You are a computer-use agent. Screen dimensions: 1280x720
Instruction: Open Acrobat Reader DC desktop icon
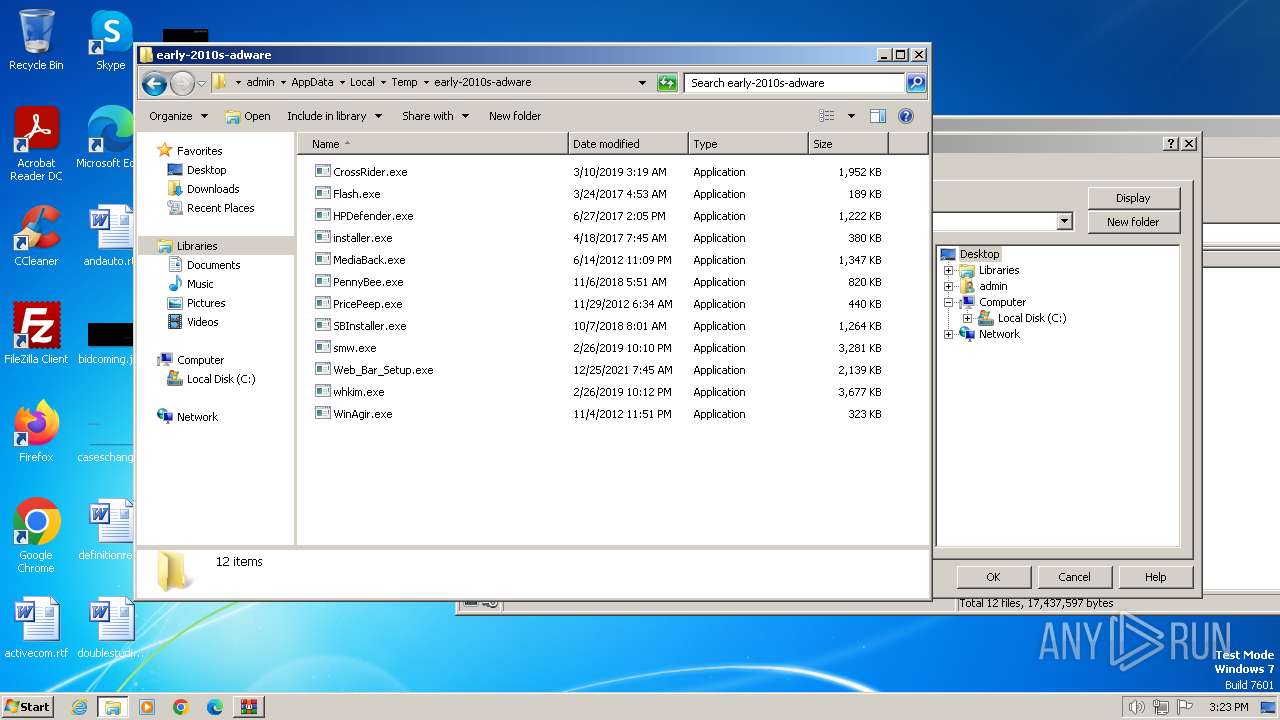coord(36,144)
